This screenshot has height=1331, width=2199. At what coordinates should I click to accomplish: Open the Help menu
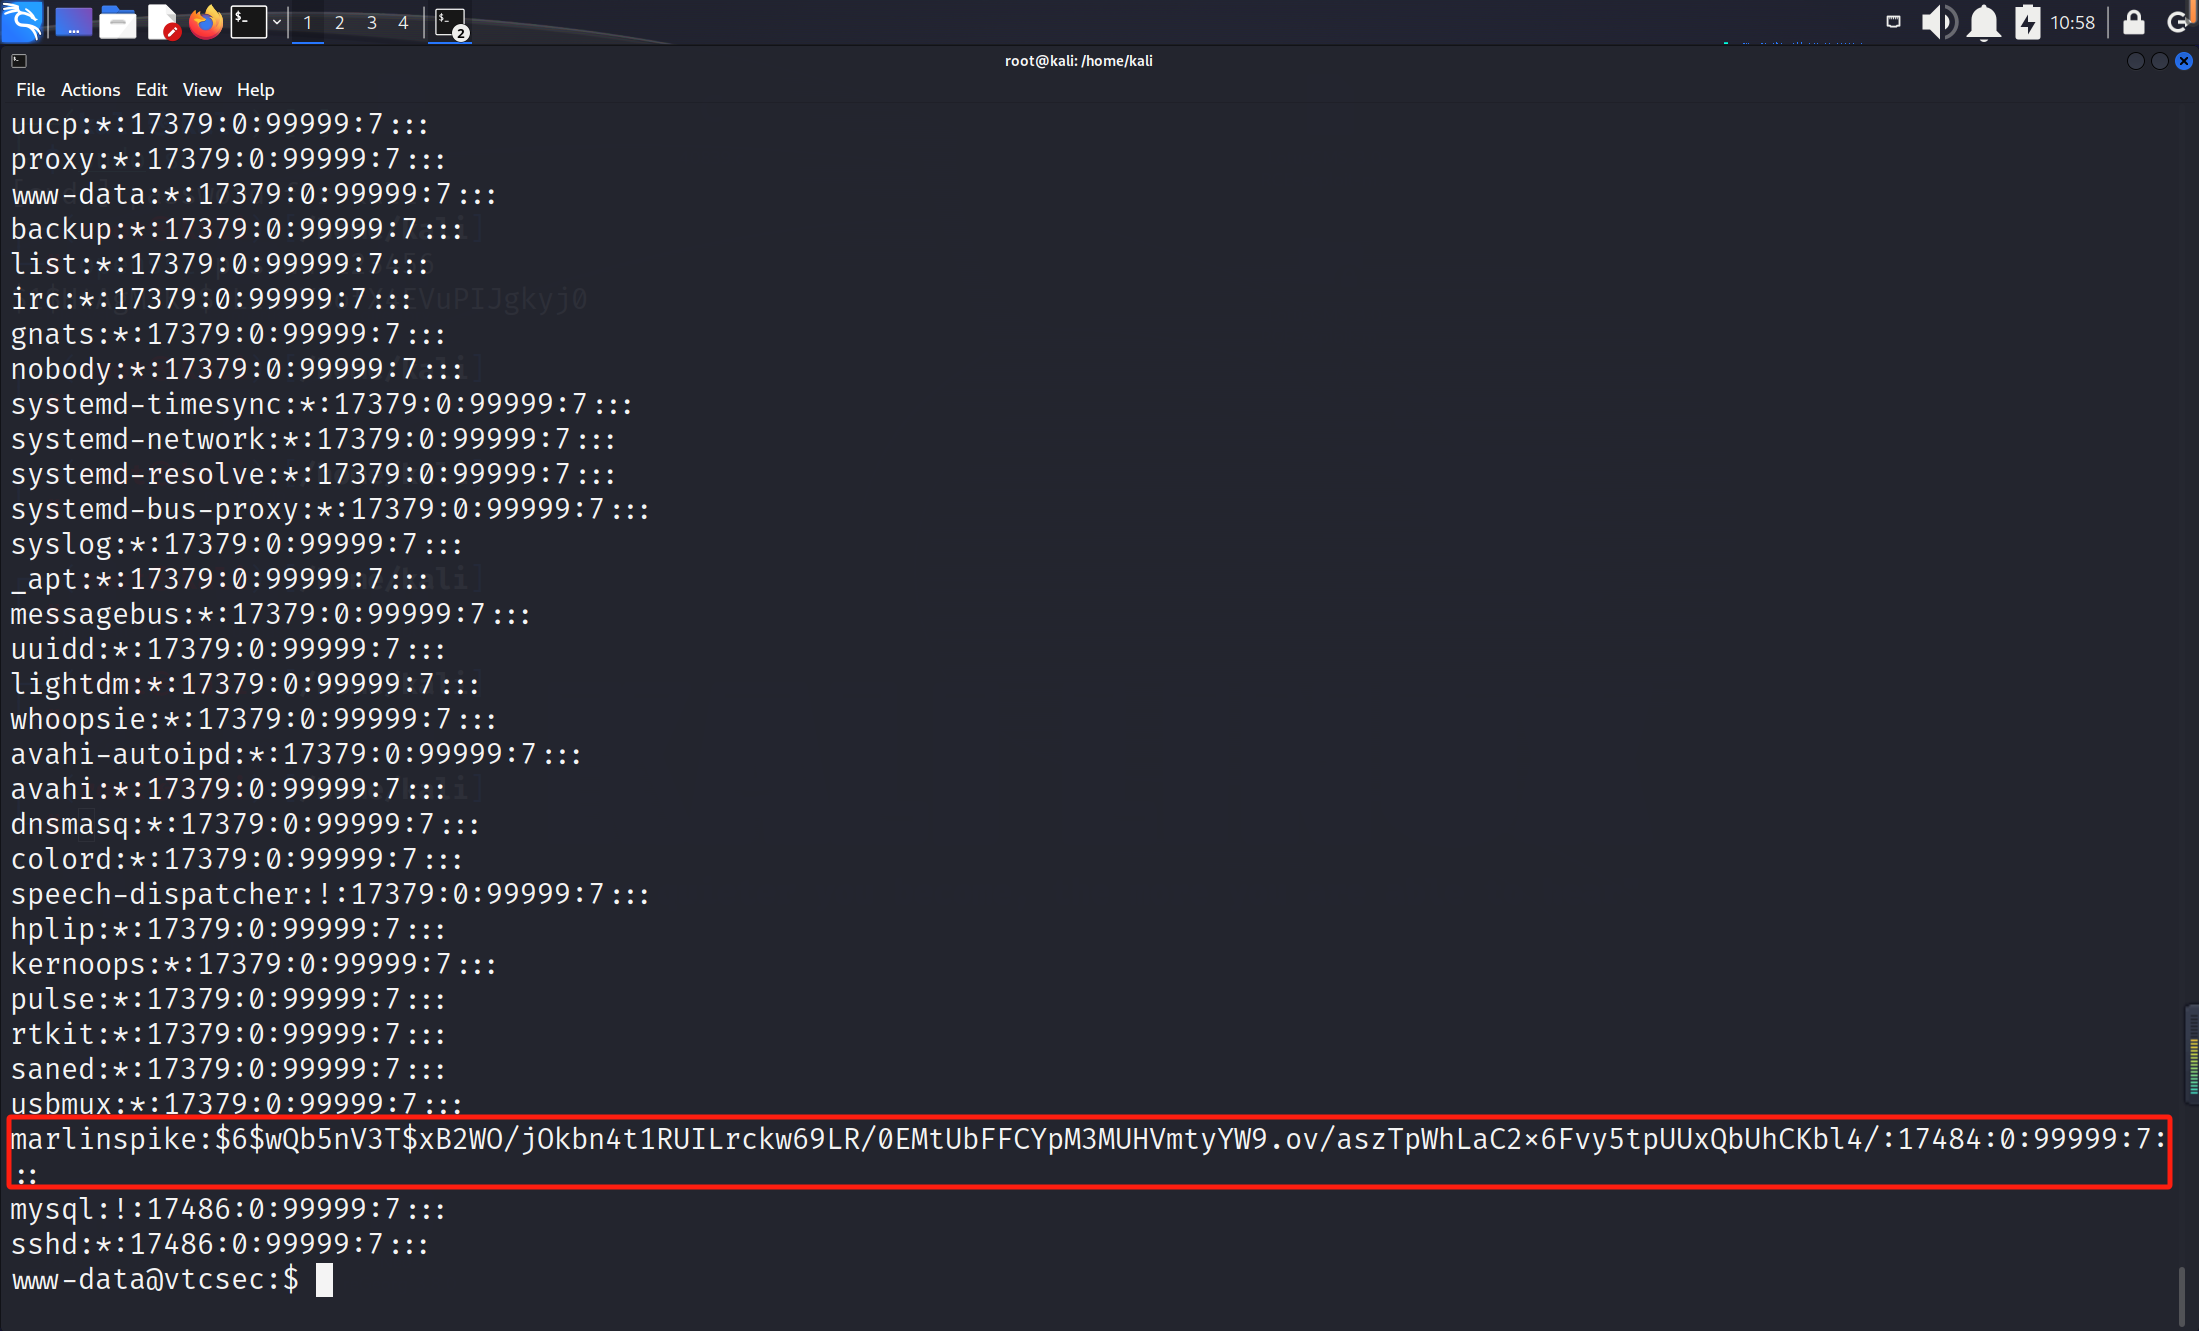click(x=255, y=89)
